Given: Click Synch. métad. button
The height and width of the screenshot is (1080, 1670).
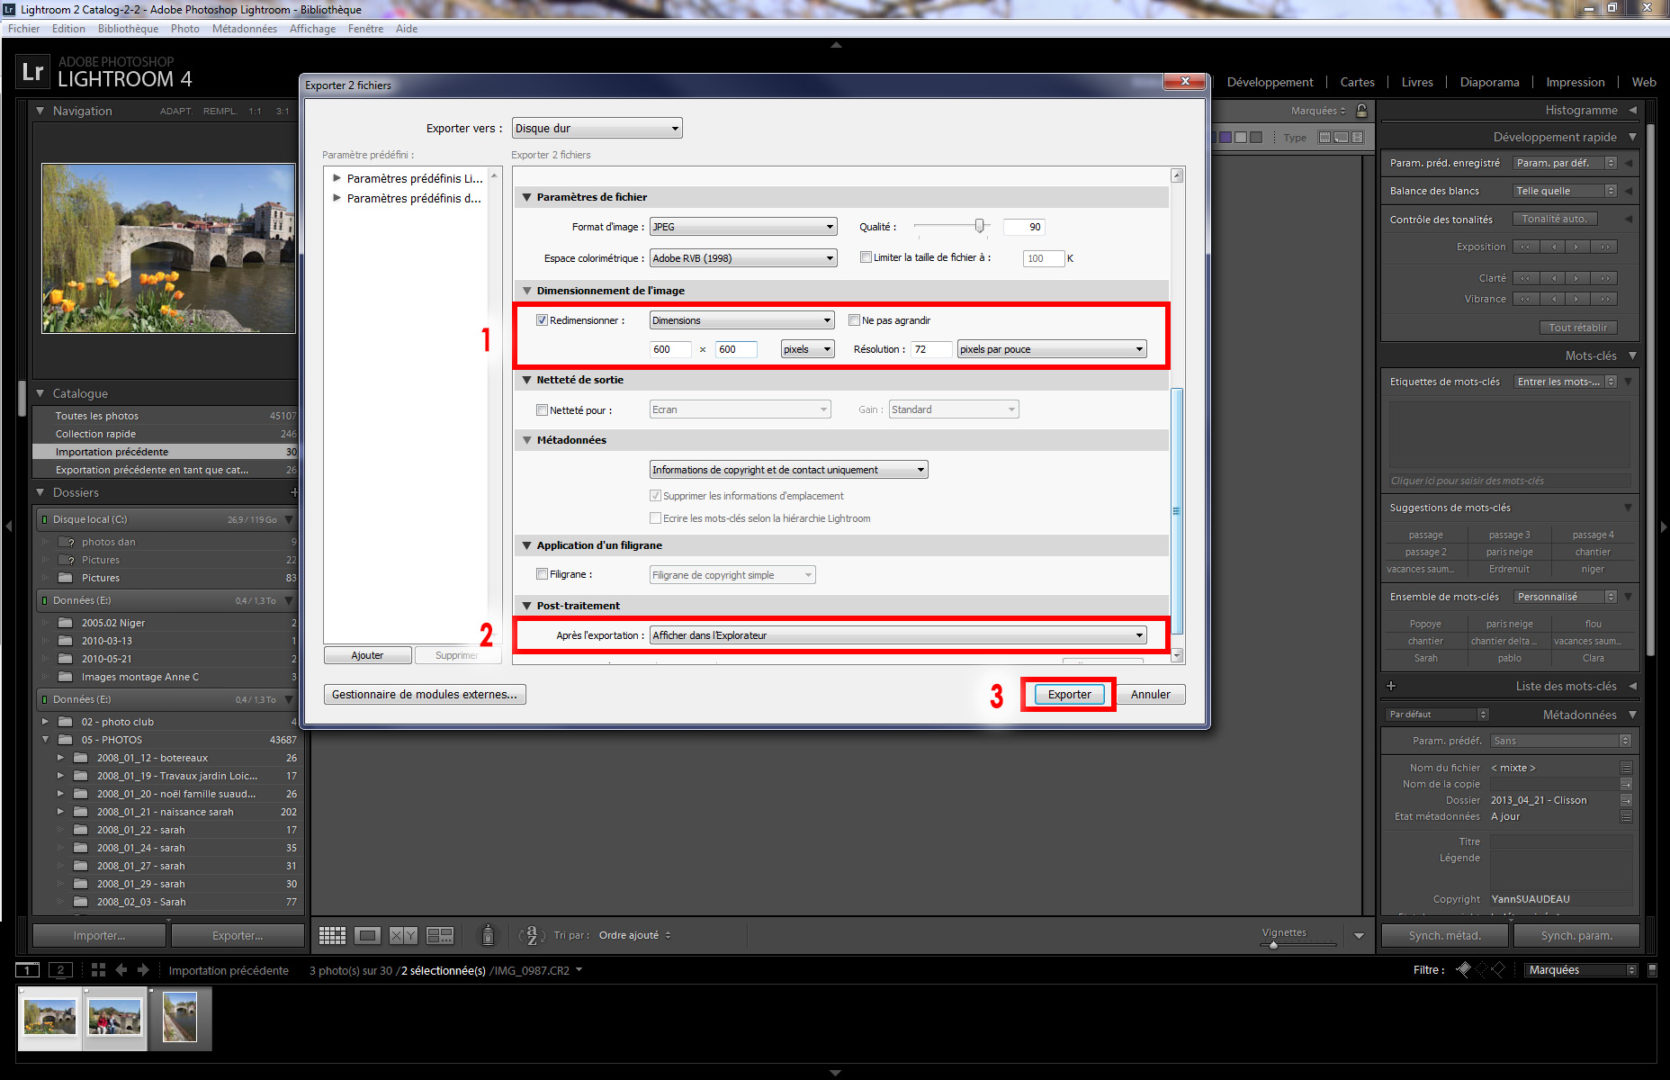Looking at the screenshot, I should point(1444,936).
